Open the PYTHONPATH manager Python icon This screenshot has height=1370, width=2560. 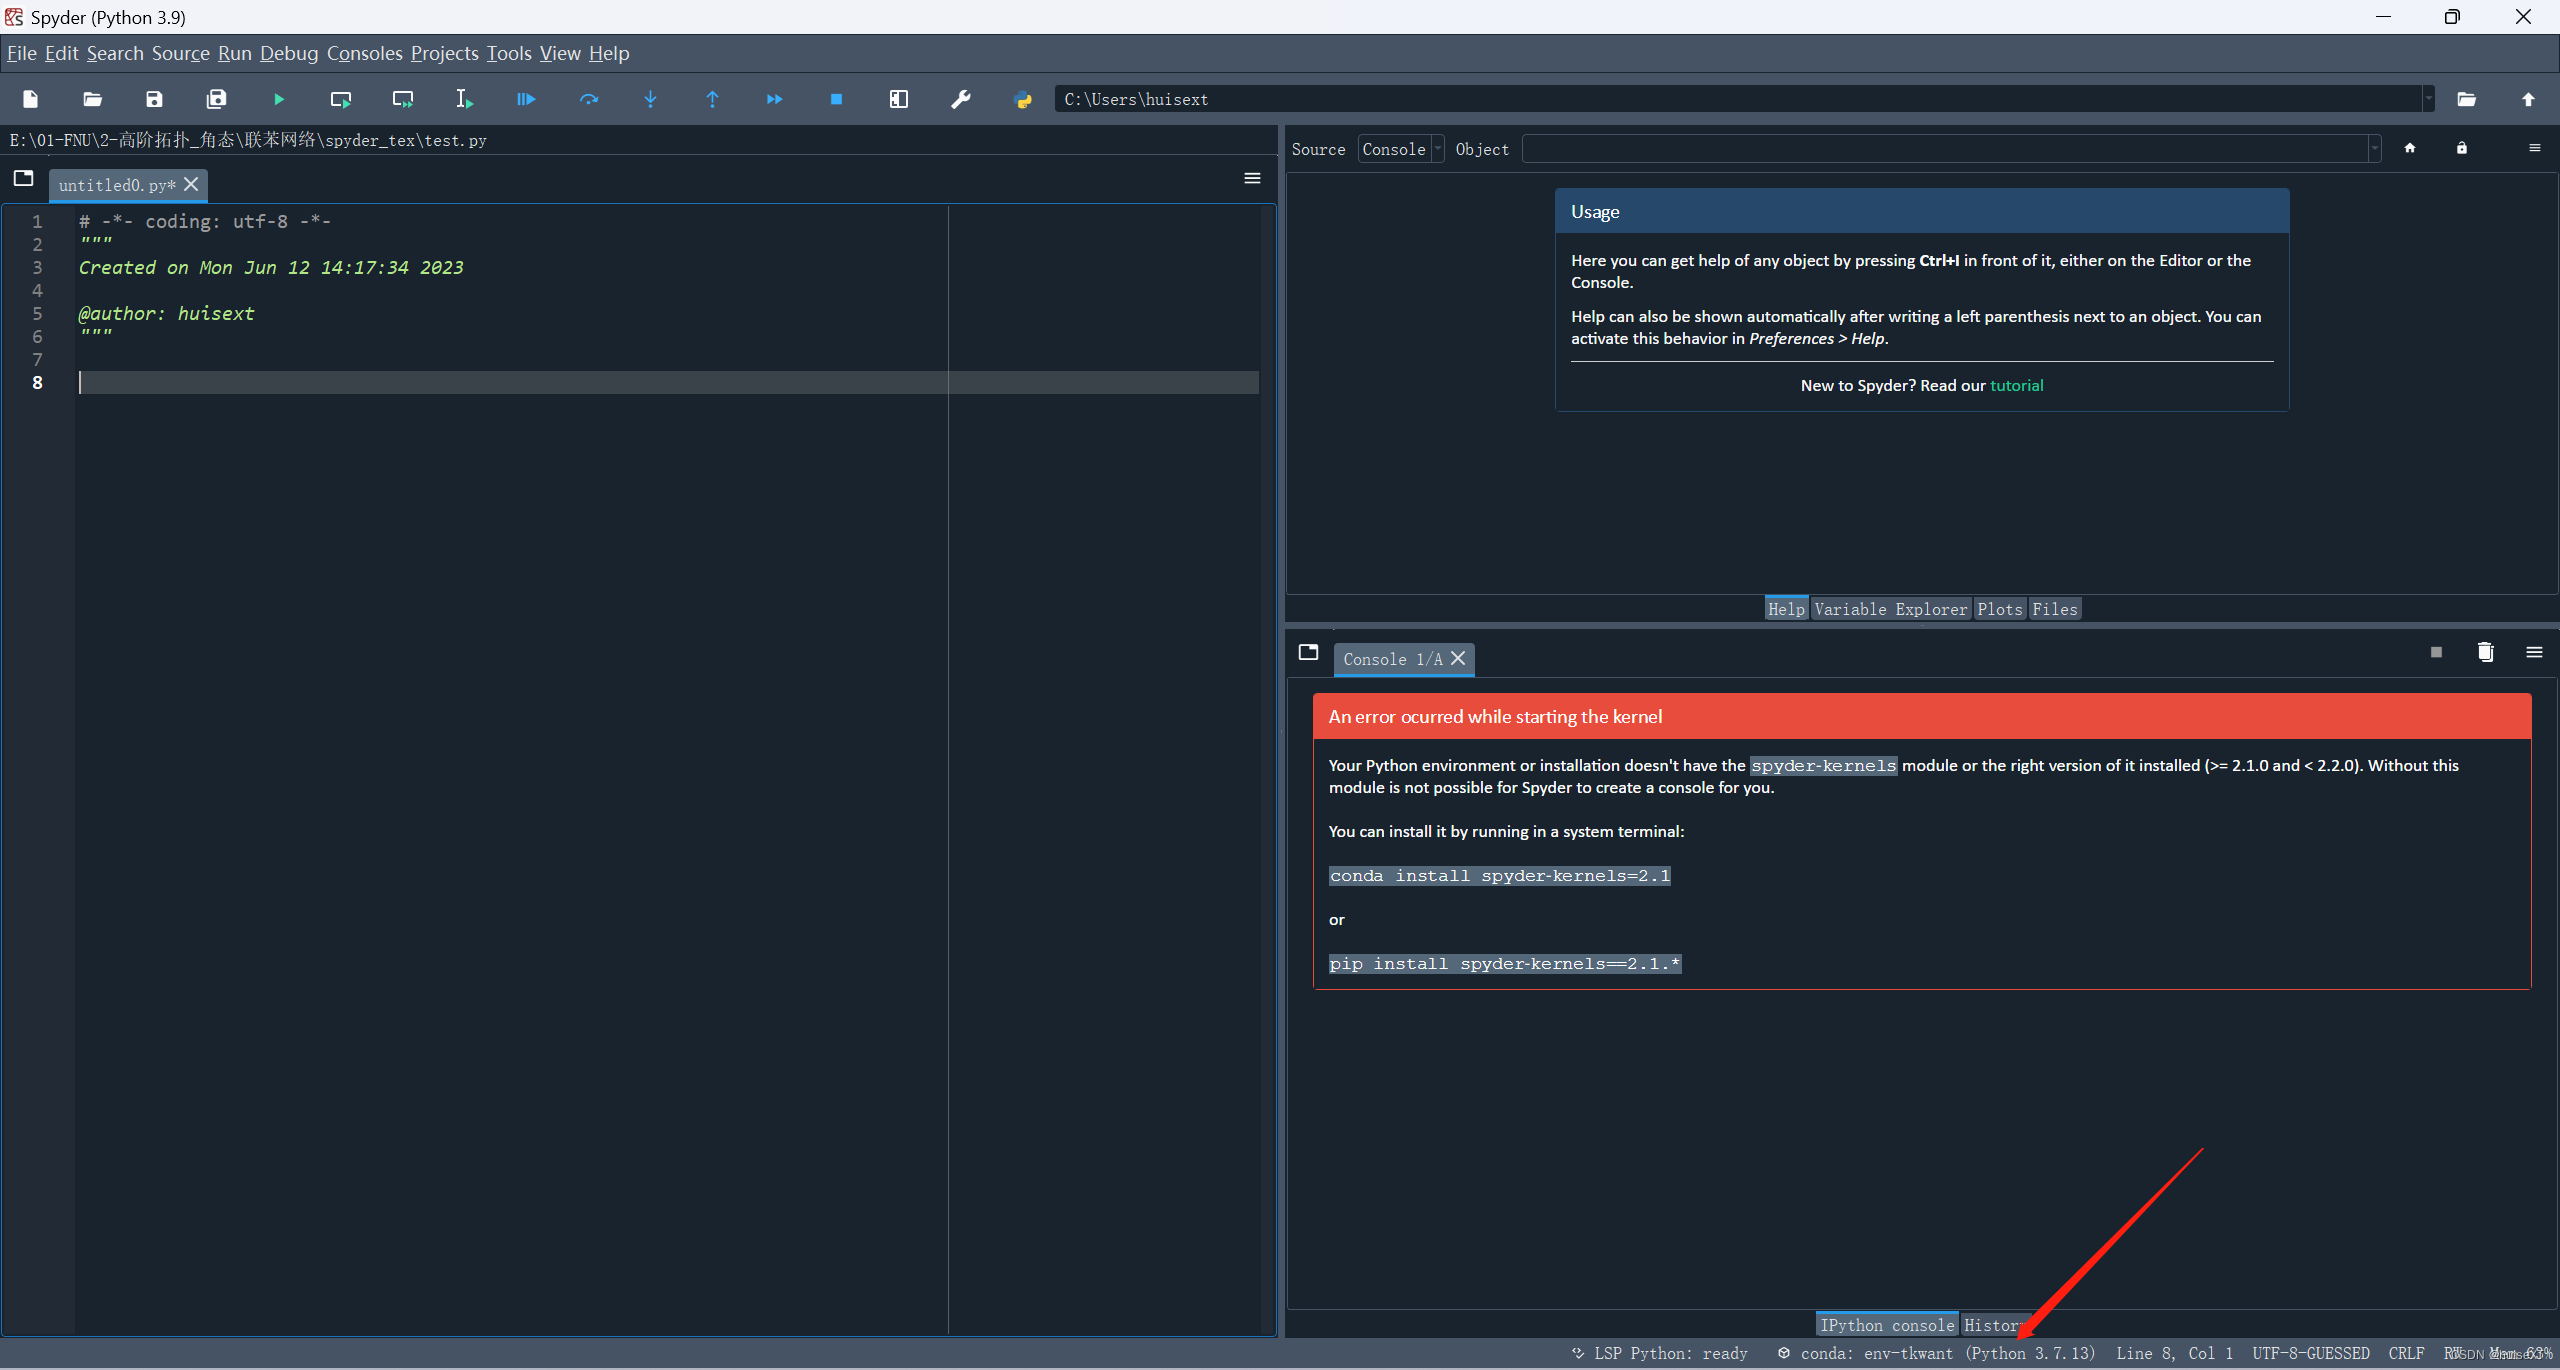[x=1023, y=99]
